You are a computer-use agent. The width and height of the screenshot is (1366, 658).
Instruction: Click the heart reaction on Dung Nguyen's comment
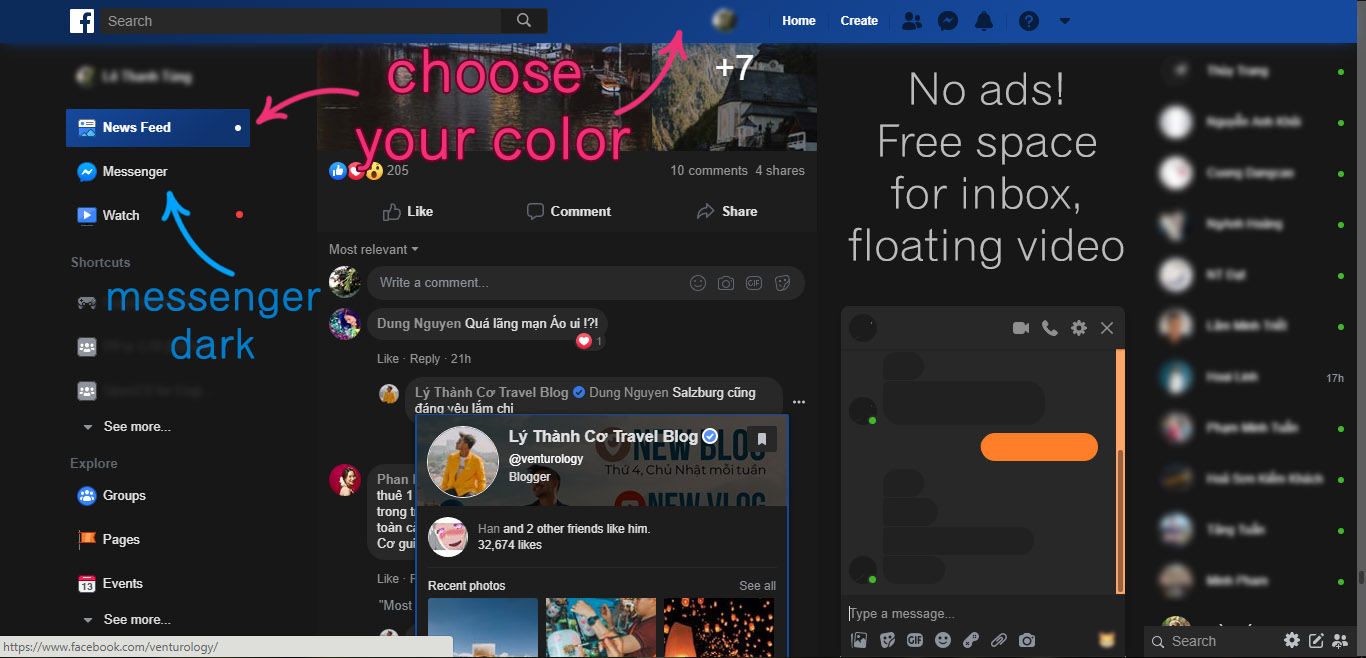[584, 341]
